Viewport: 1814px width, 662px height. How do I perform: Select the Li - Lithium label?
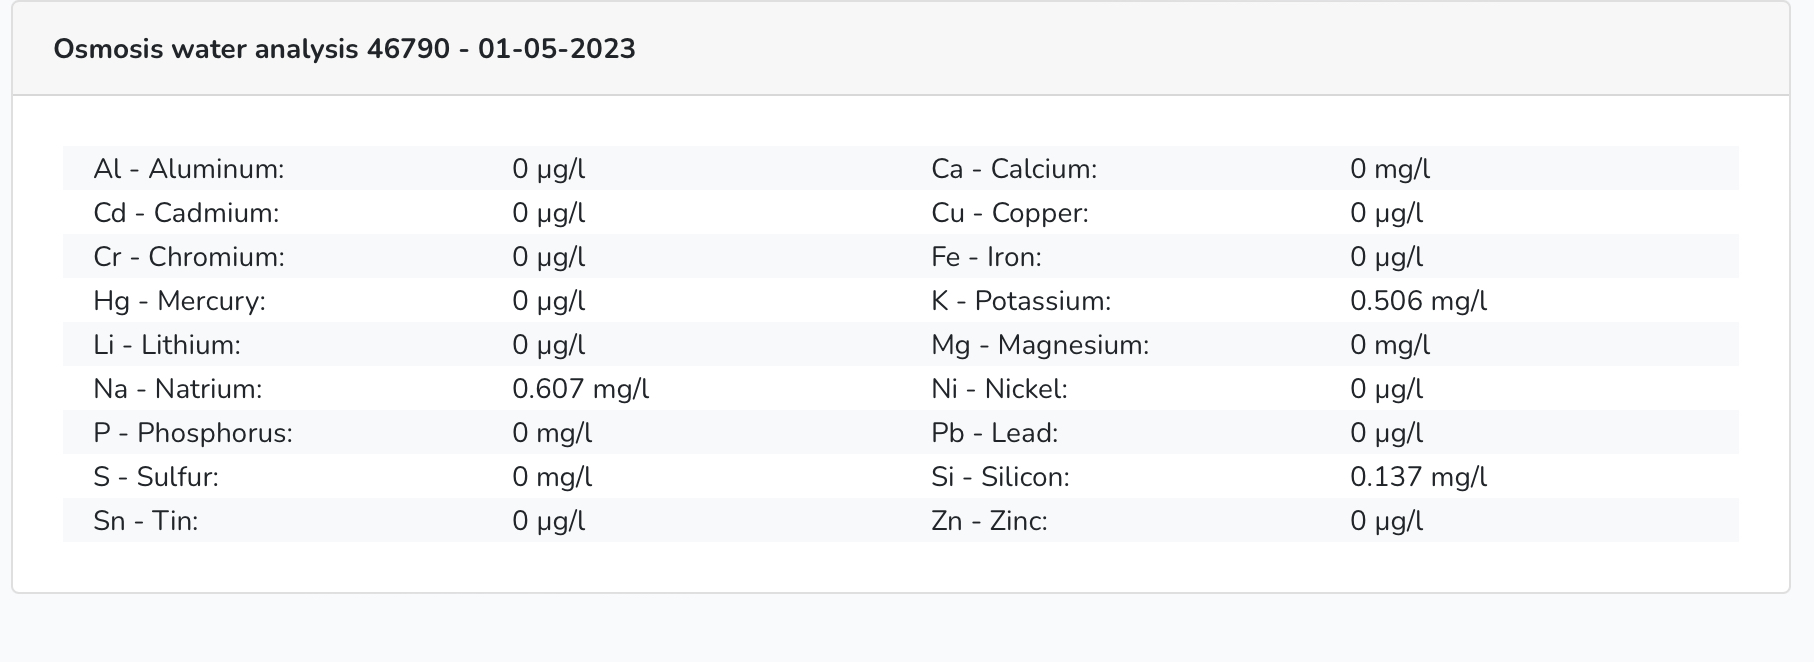(x=167, y=345)
